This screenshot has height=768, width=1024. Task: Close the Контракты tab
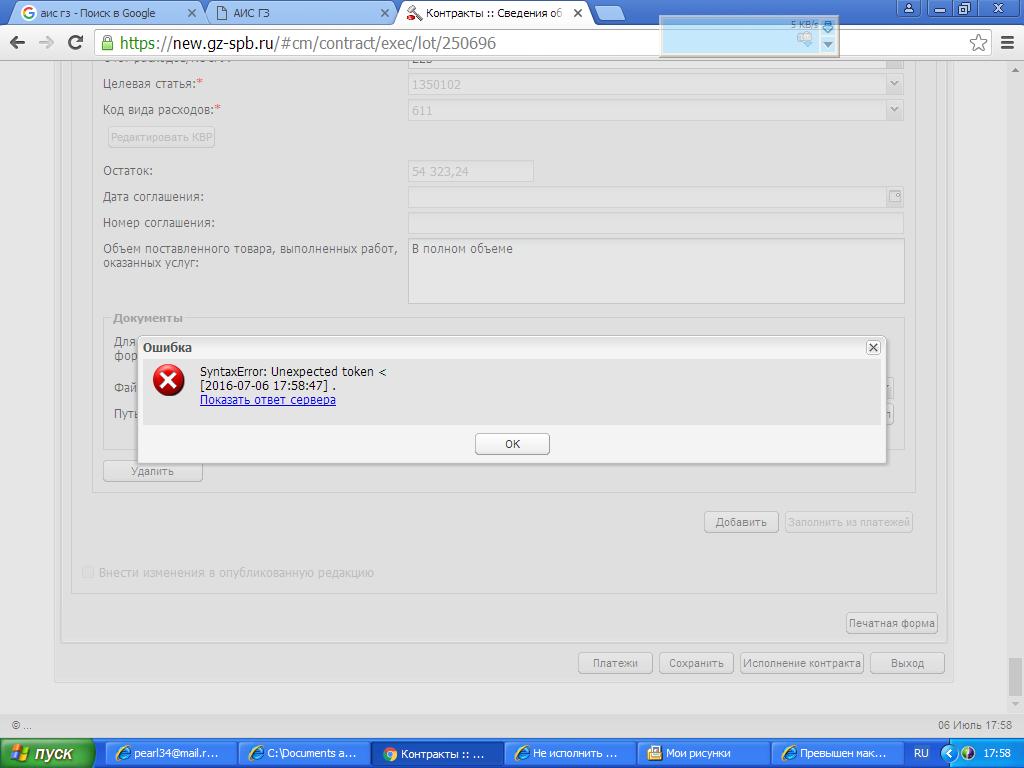[x=577, y=13]
